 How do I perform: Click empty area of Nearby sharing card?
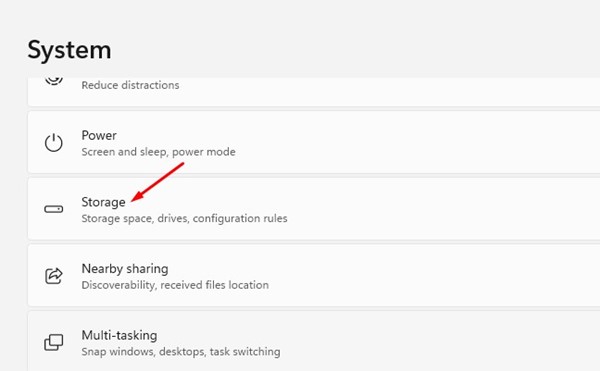click(421, 275)
